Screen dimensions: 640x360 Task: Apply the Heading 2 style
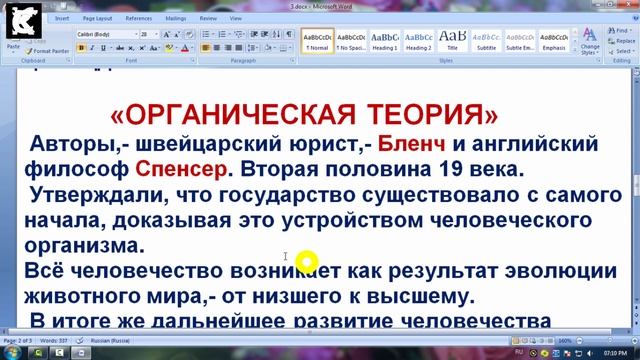tap(419, 41)
